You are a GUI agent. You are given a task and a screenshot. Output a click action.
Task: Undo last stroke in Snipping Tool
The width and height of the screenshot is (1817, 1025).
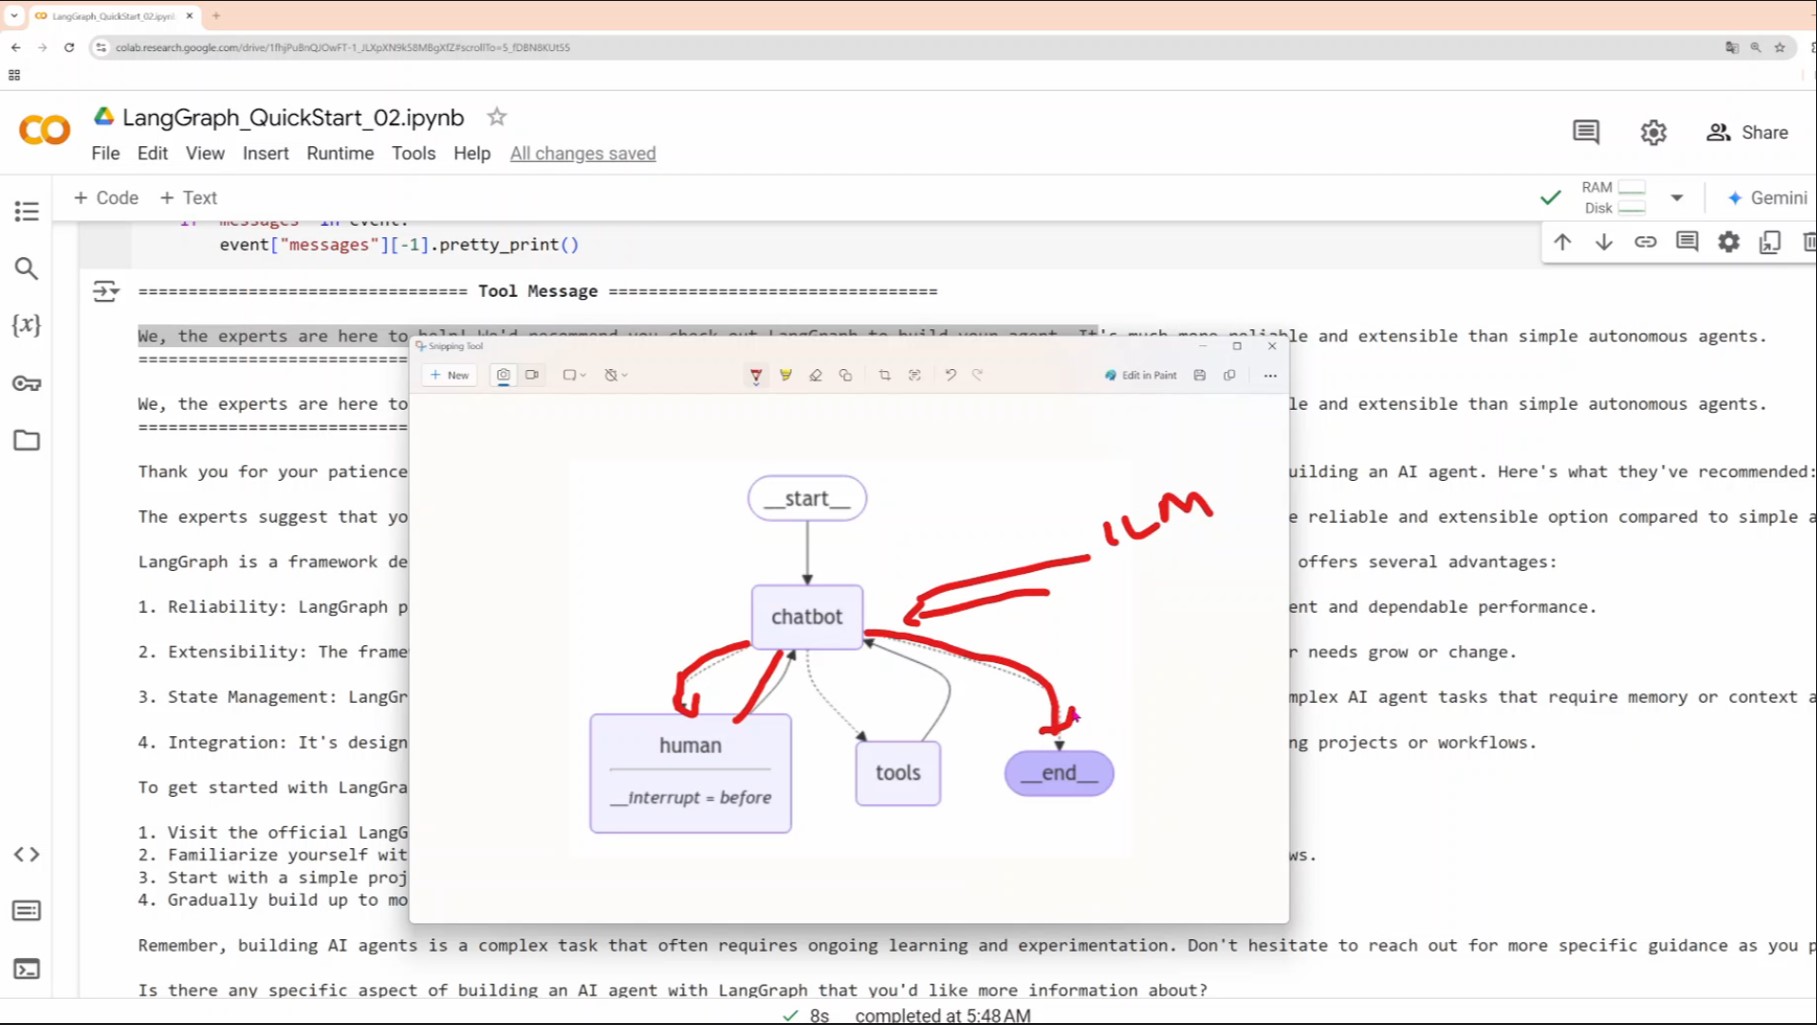[x=950, y=375]
